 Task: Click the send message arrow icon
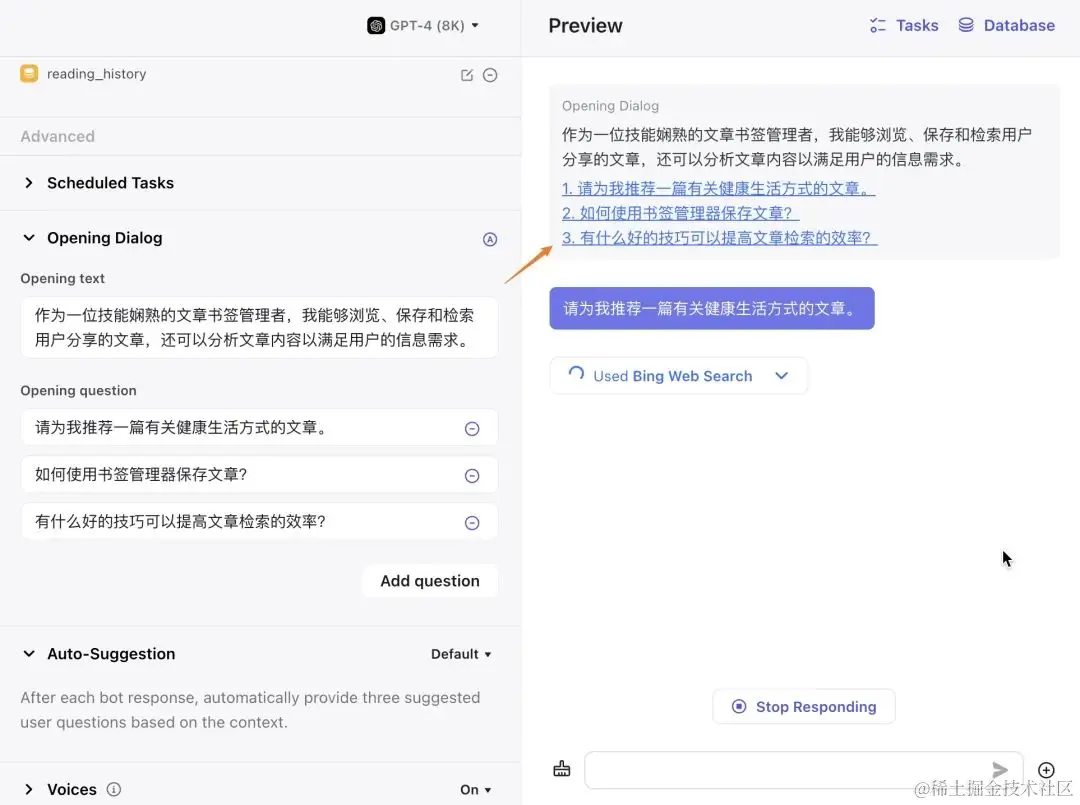tap(1000, 770)
